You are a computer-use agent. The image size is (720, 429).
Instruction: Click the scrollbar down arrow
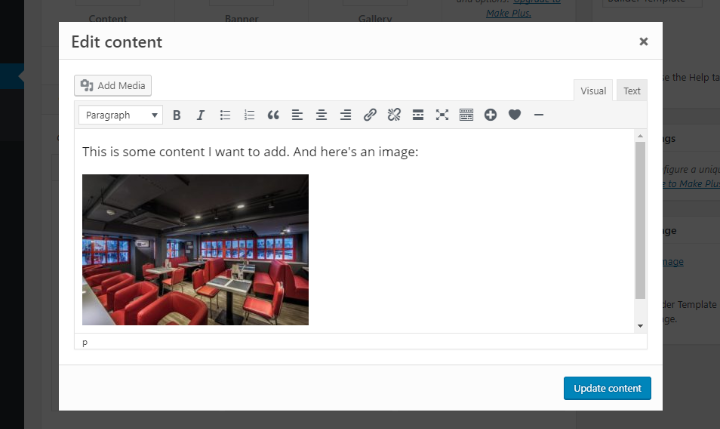click(640, 326)
